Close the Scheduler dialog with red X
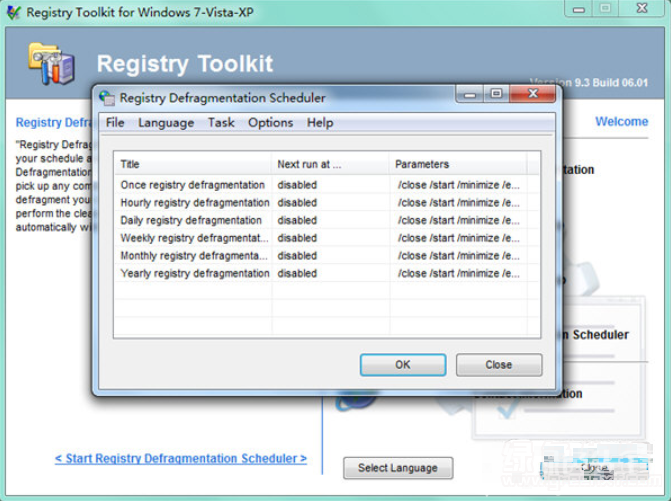Image resolution: width=671 pixels, height=501 pixels. pos(533,94)
